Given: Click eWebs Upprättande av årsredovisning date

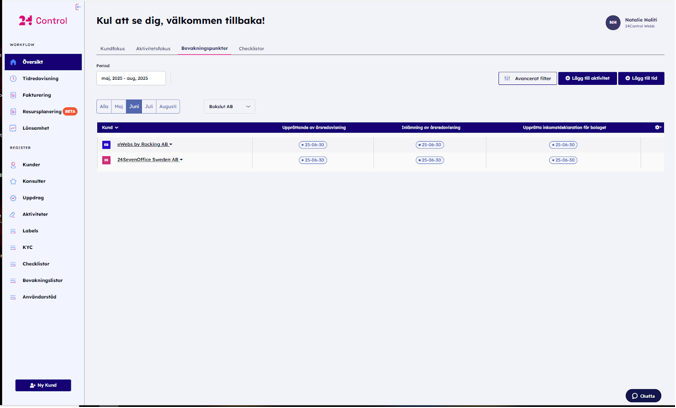Looking at the screenshot, I should 313,145.
